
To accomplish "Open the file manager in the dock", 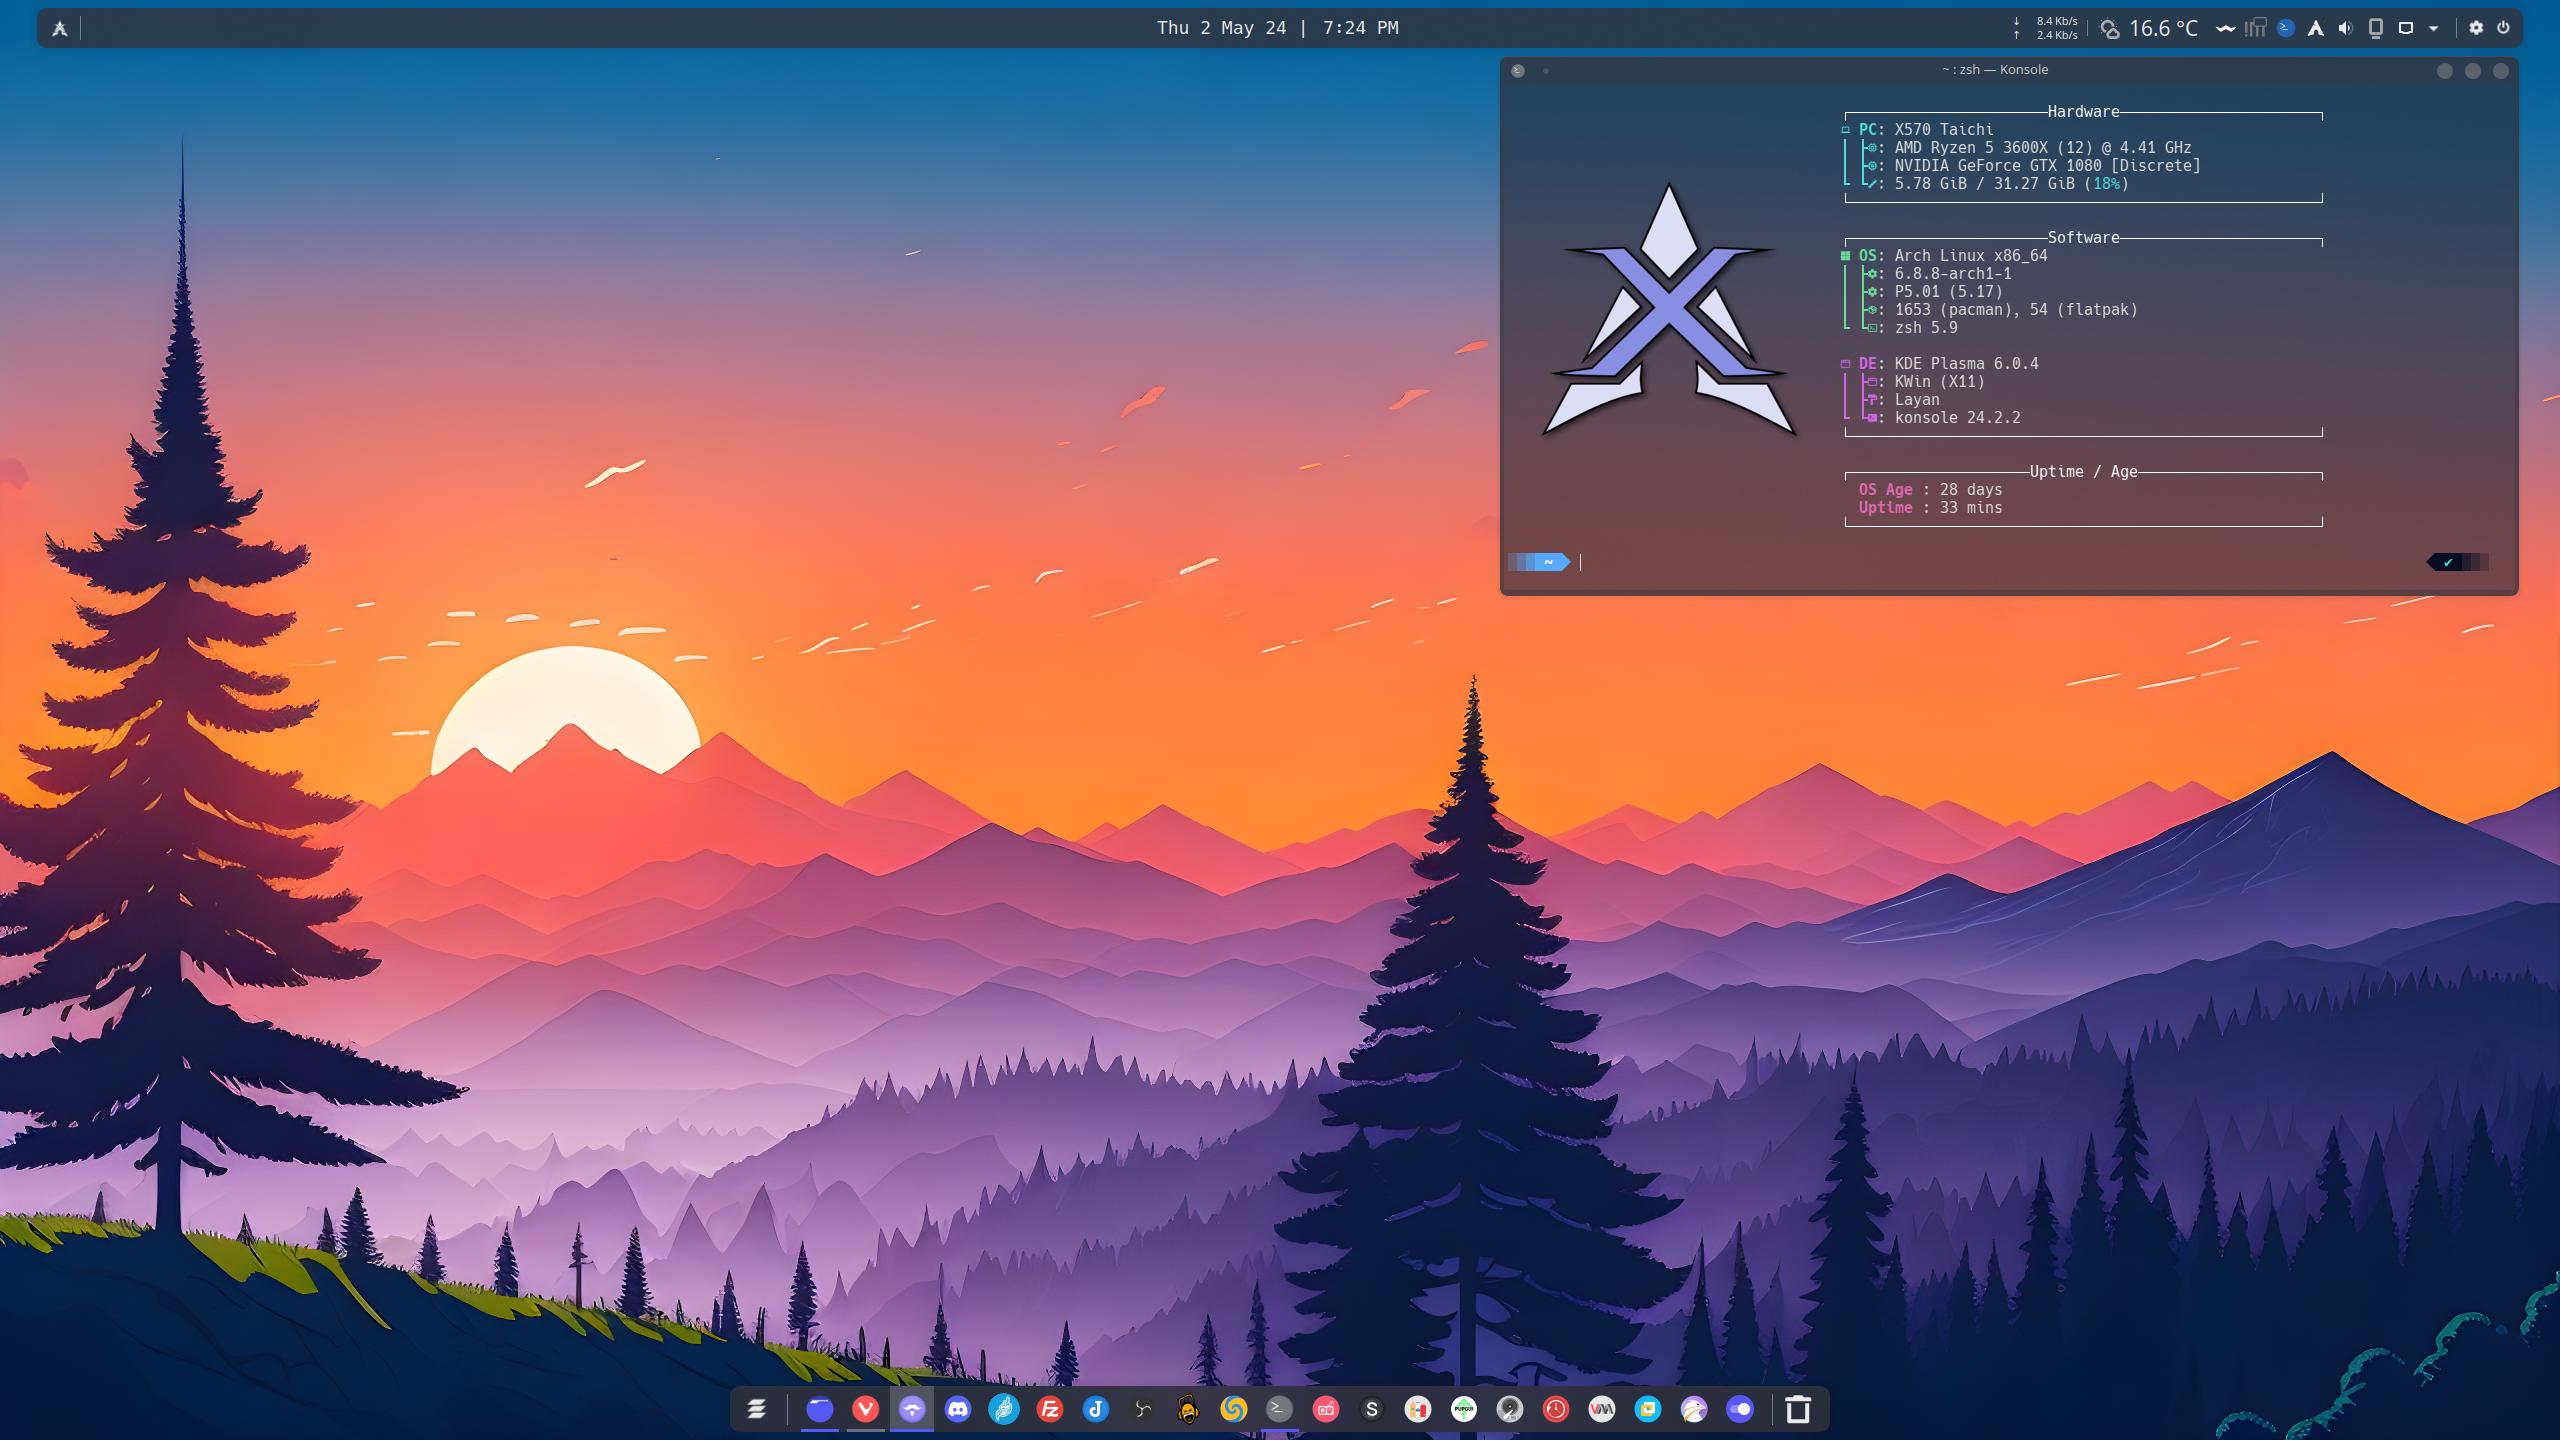I will [x=819, y=1410].
